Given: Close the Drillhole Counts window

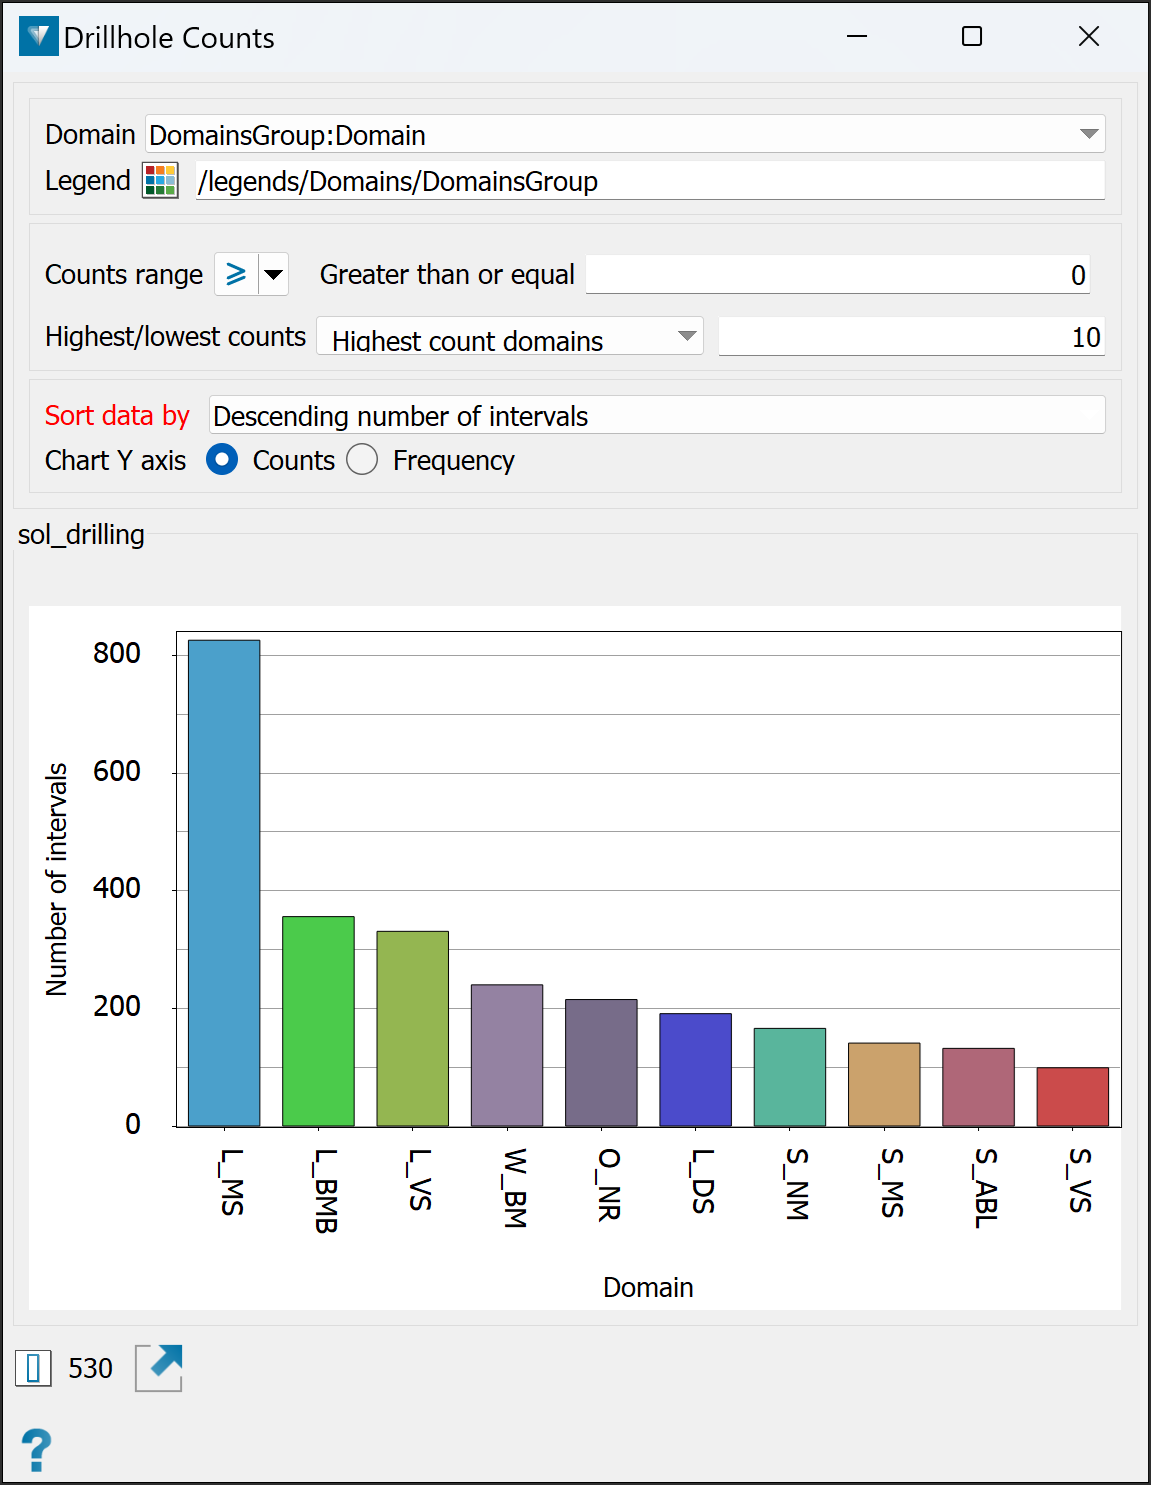Looking at the screenshot, I should (x=1088, y=37).
